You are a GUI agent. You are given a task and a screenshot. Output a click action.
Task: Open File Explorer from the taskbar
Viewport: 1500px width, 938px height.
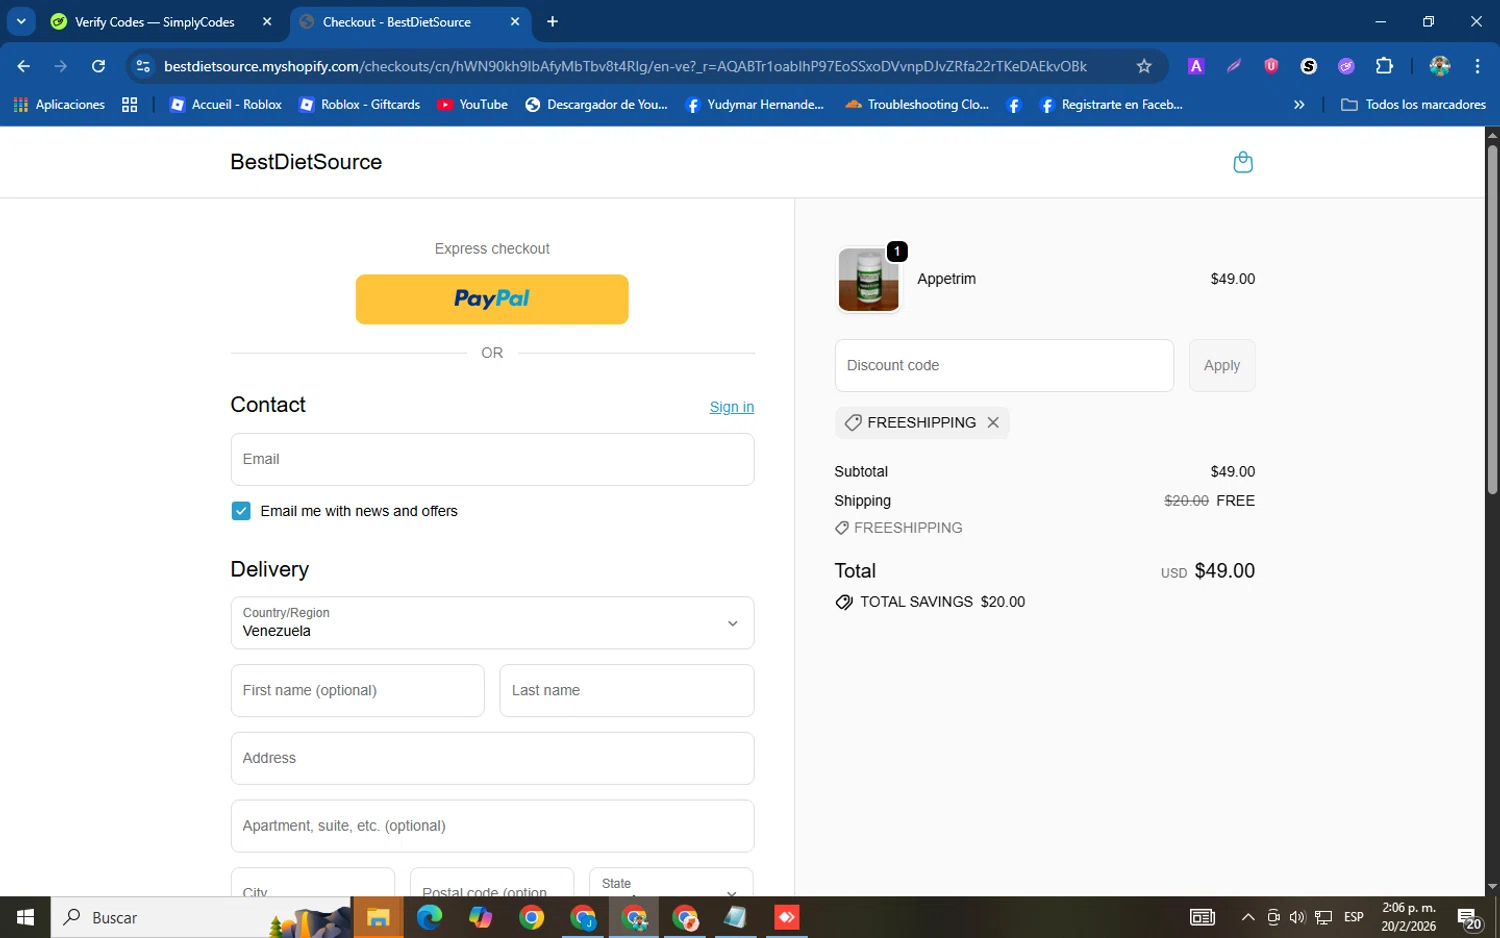378,917
